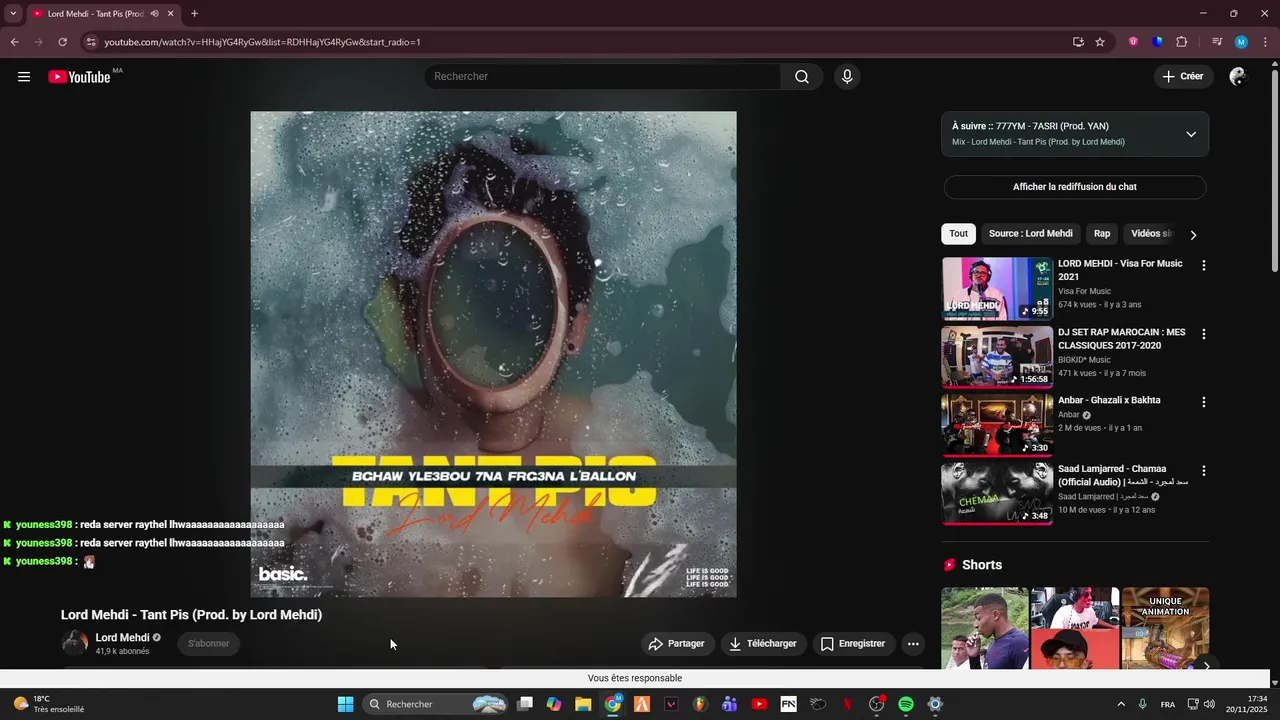This screenshot has height=720, width=1280.
Task: Go back with browser back arrow
Action: point(14,42)
